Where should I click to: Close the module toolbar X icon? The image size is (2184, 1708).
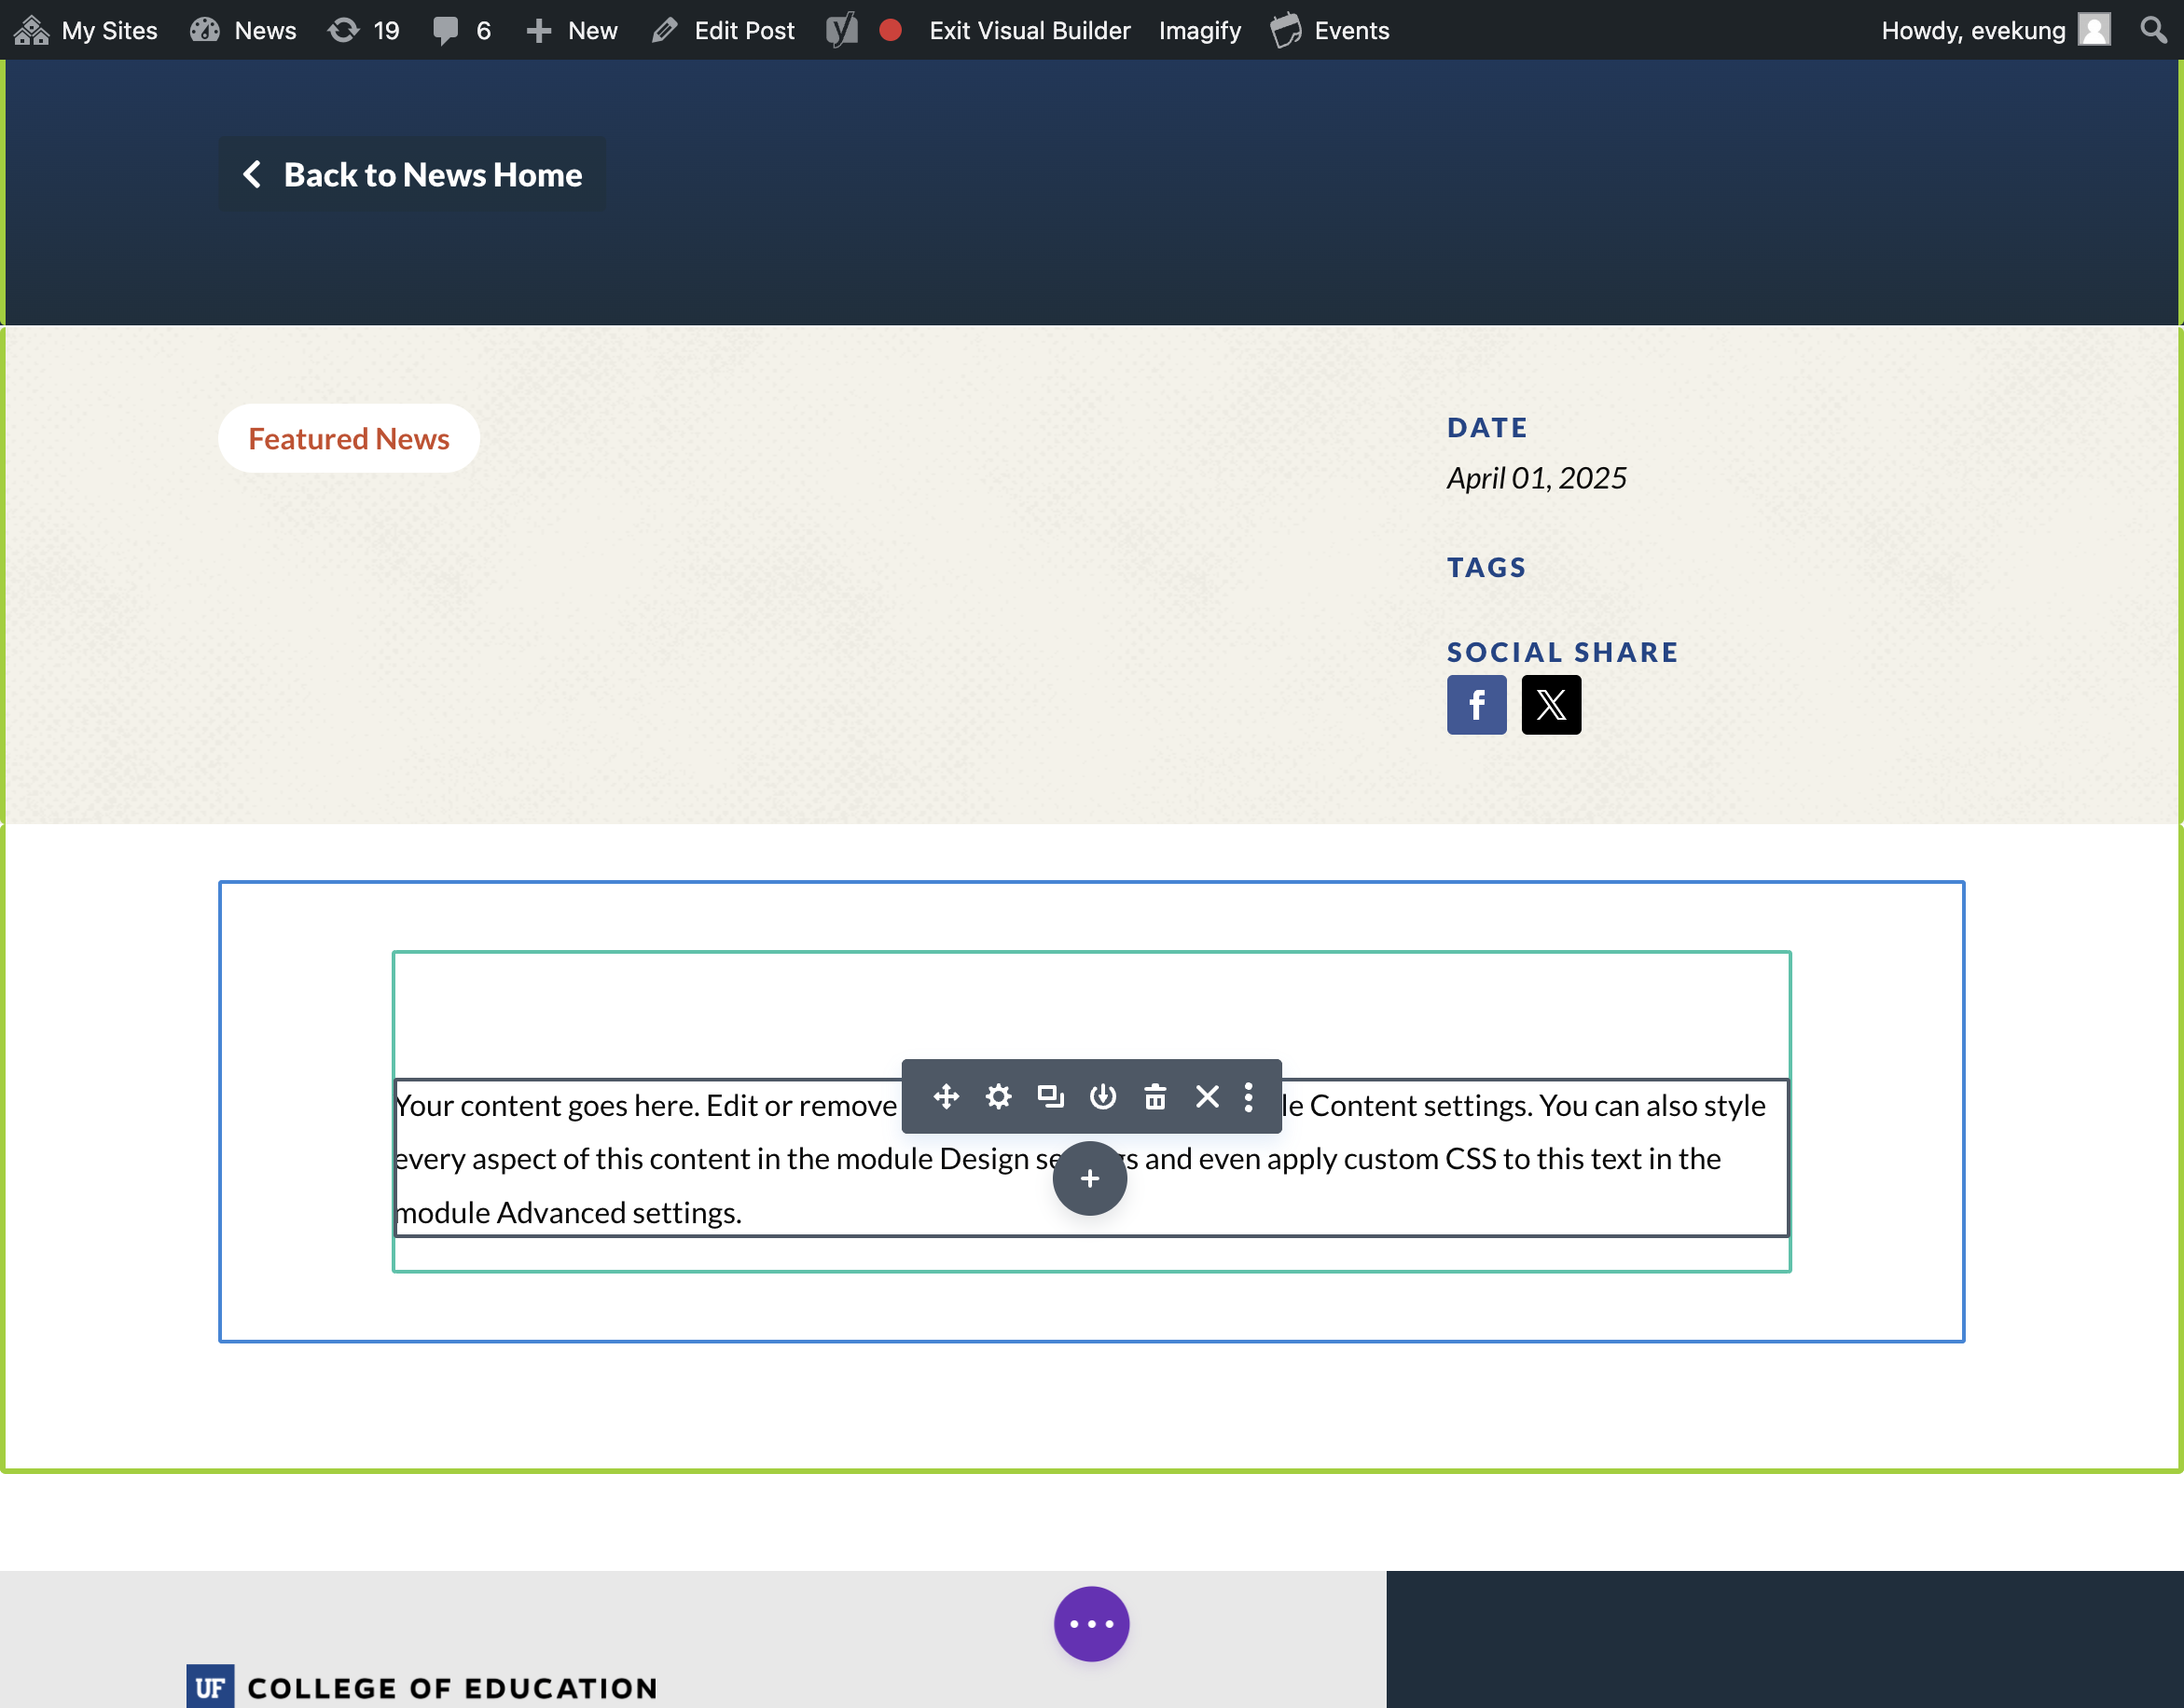(x=1207, y=1097)
